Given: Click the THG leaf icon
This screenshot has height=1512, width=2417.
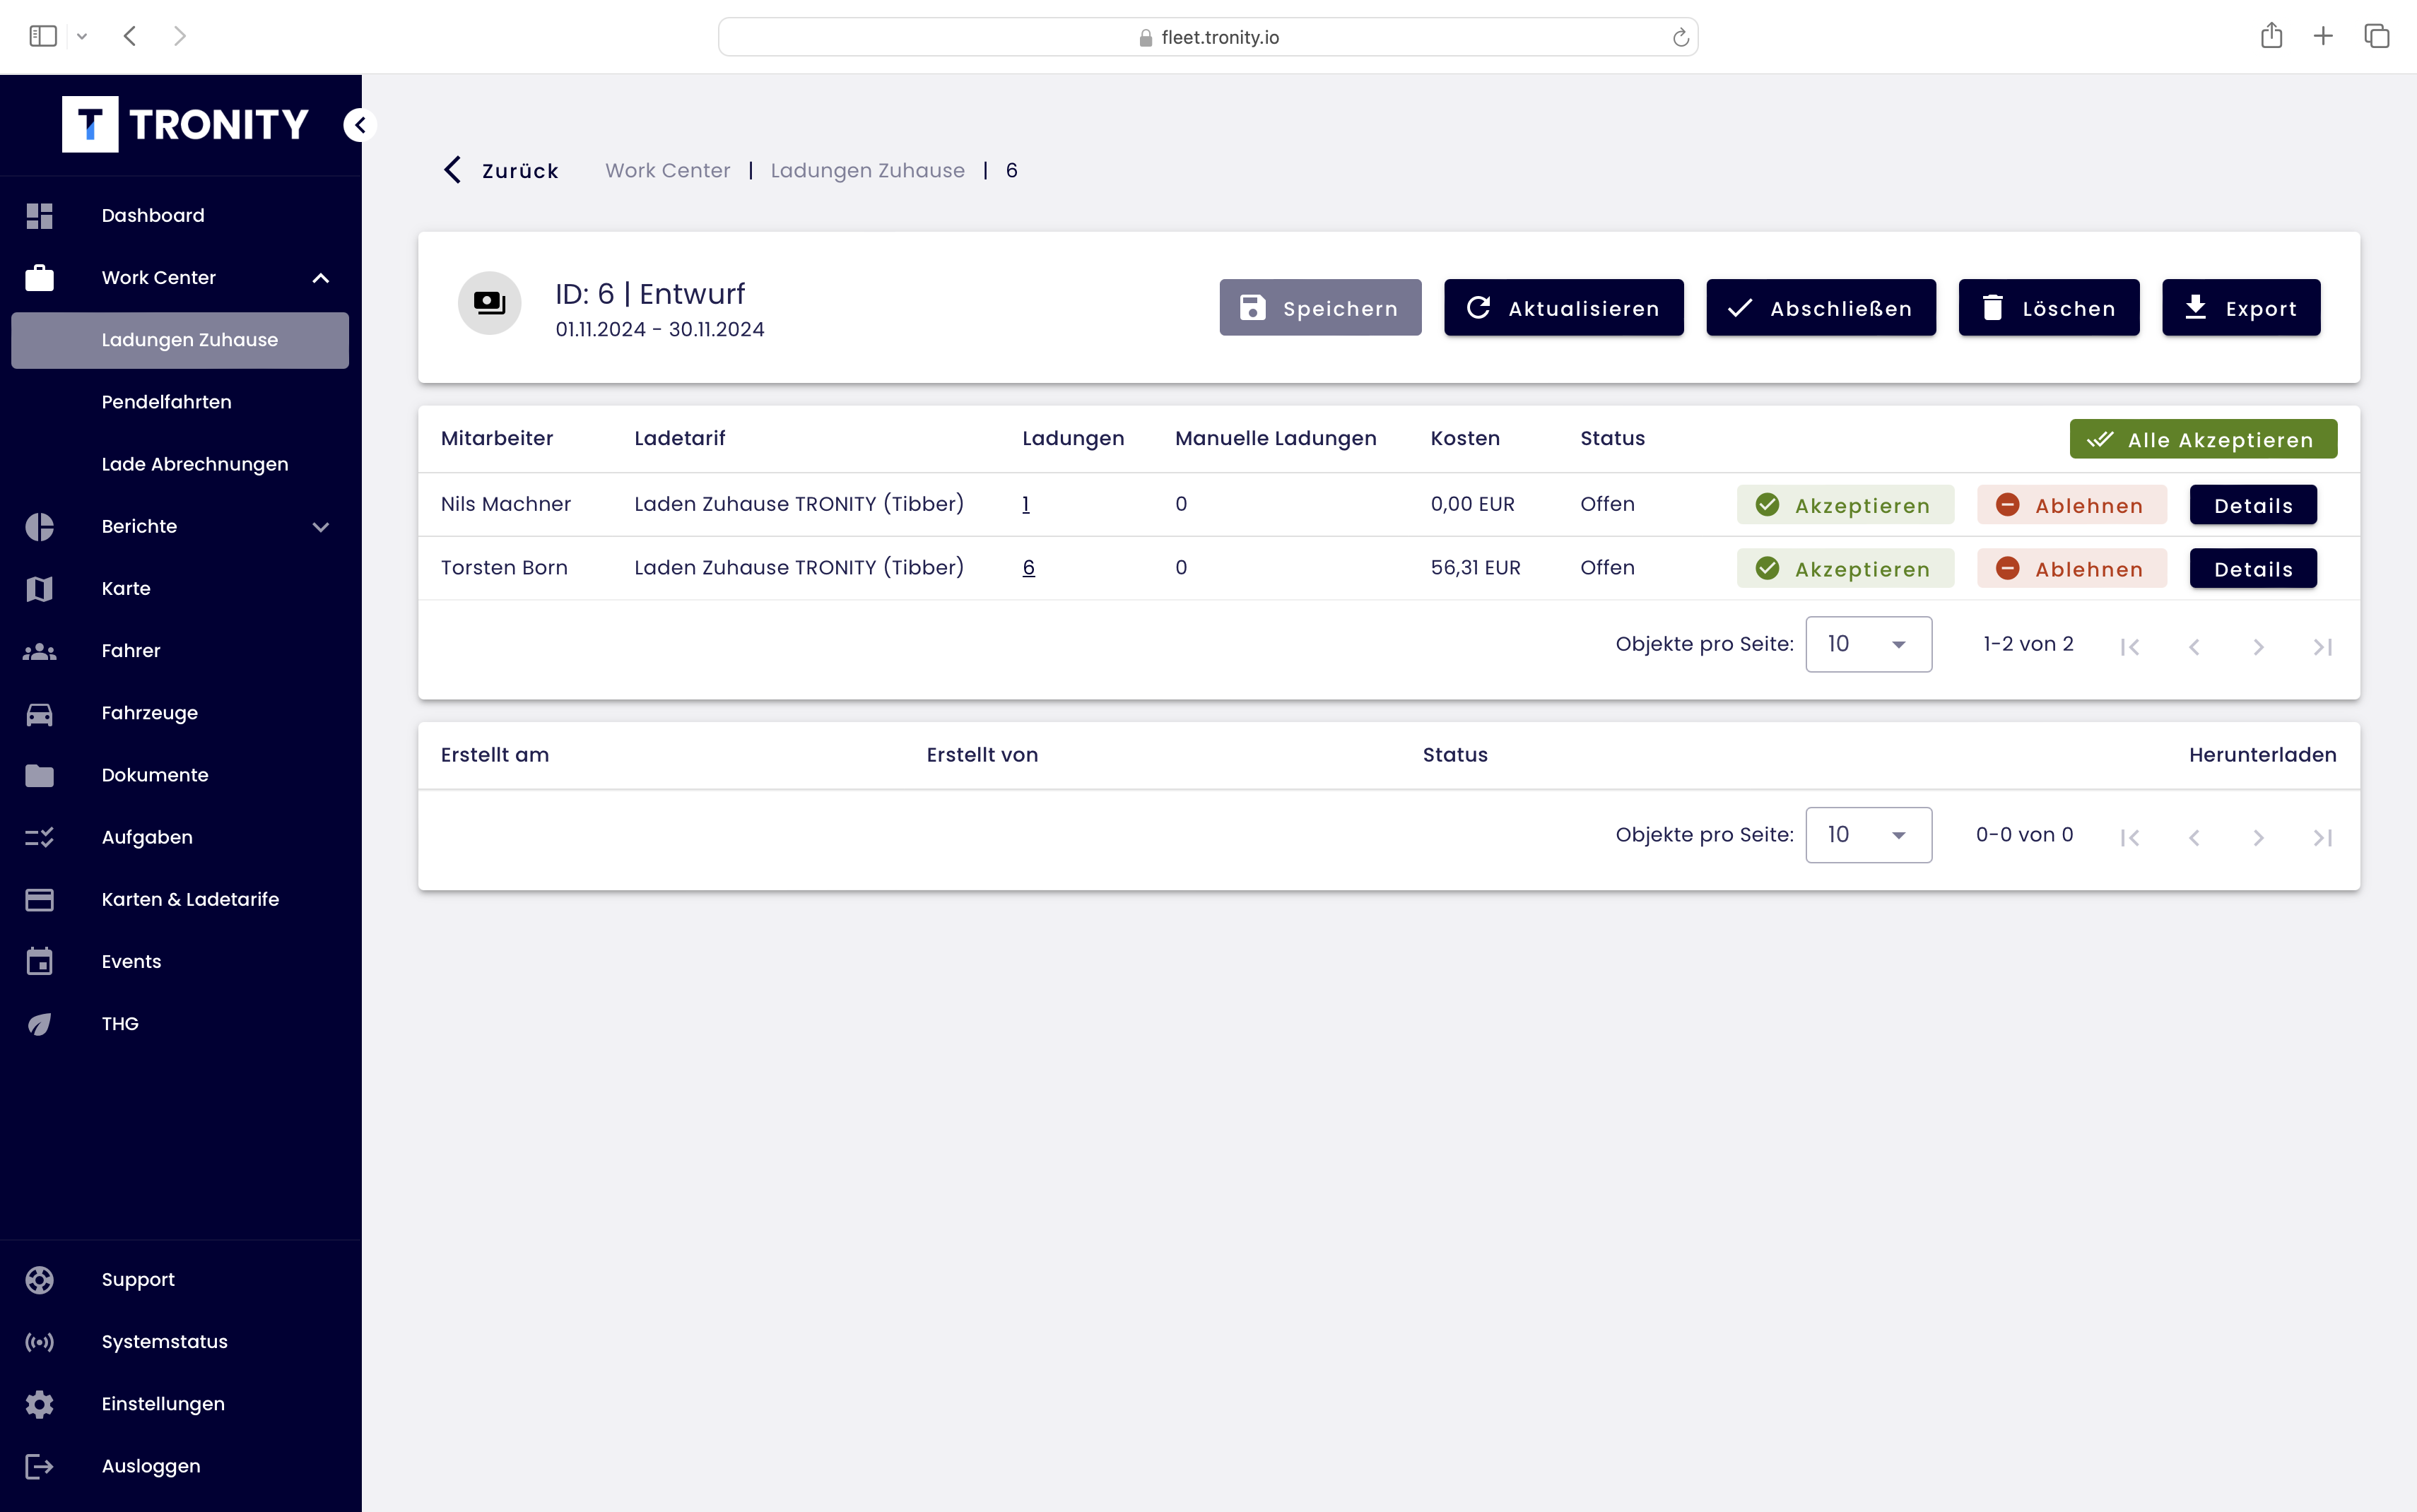Looking at the screenshot, I should [39, 1024].
